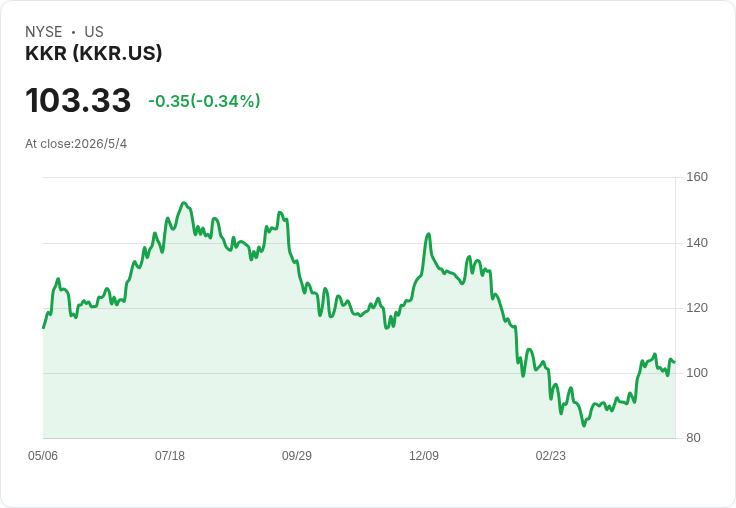This screenshot has width=736, height=508.
Task: Click the KKR (KKR.US) stock title
Action: 93,53
